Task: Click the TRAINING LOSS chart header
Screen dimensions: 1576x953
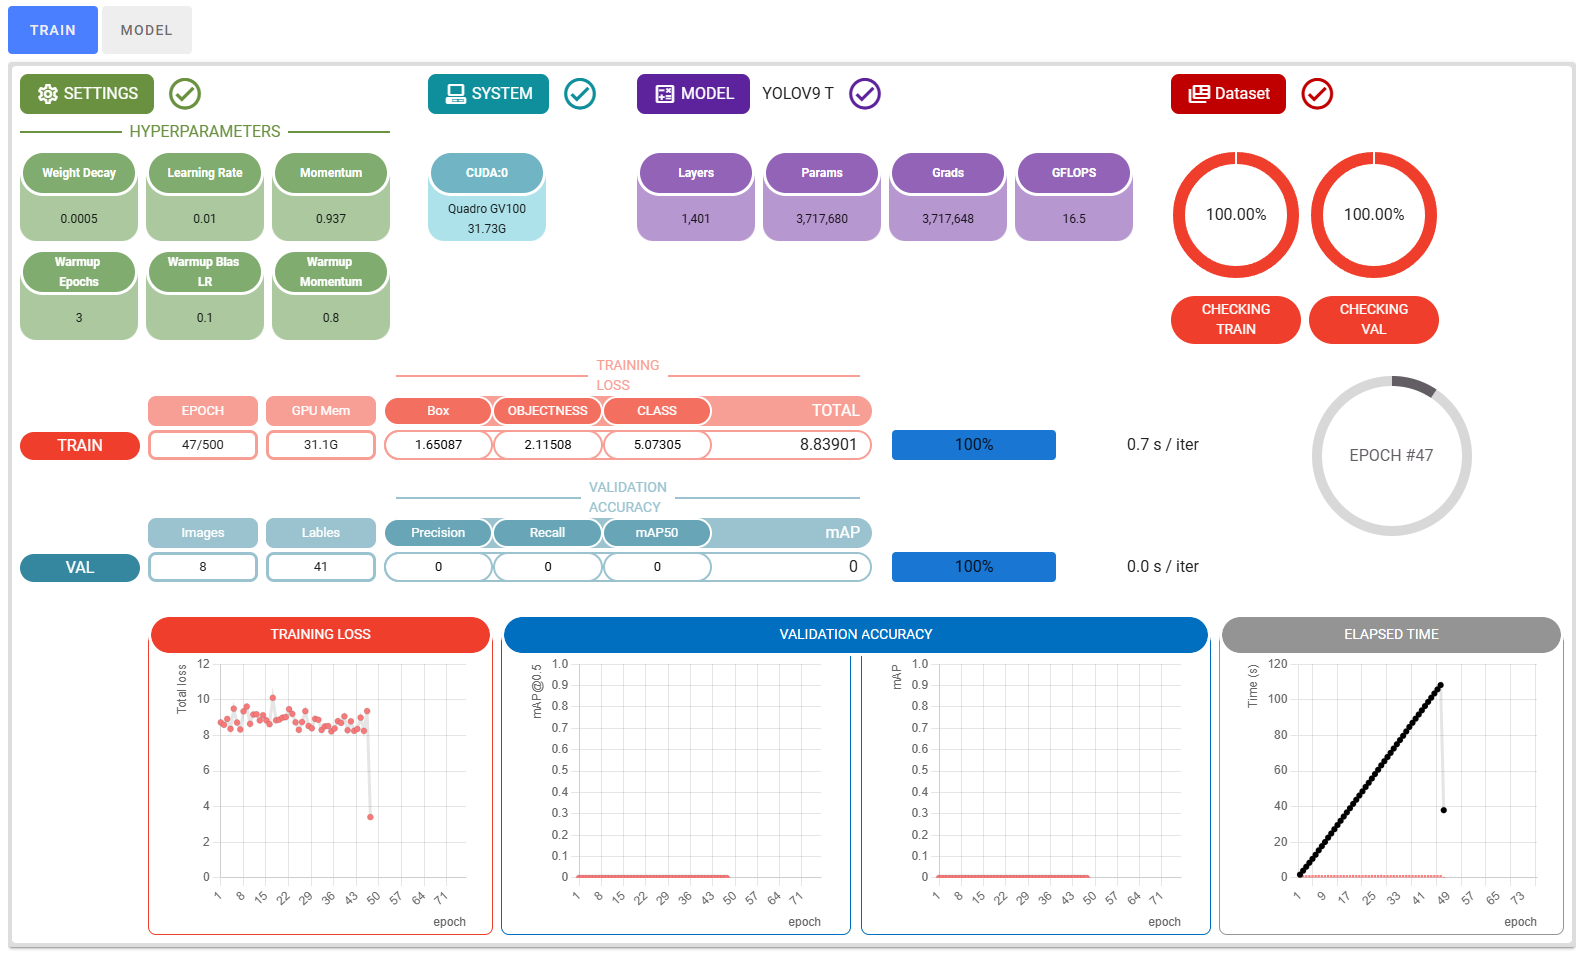Action: 320,635
